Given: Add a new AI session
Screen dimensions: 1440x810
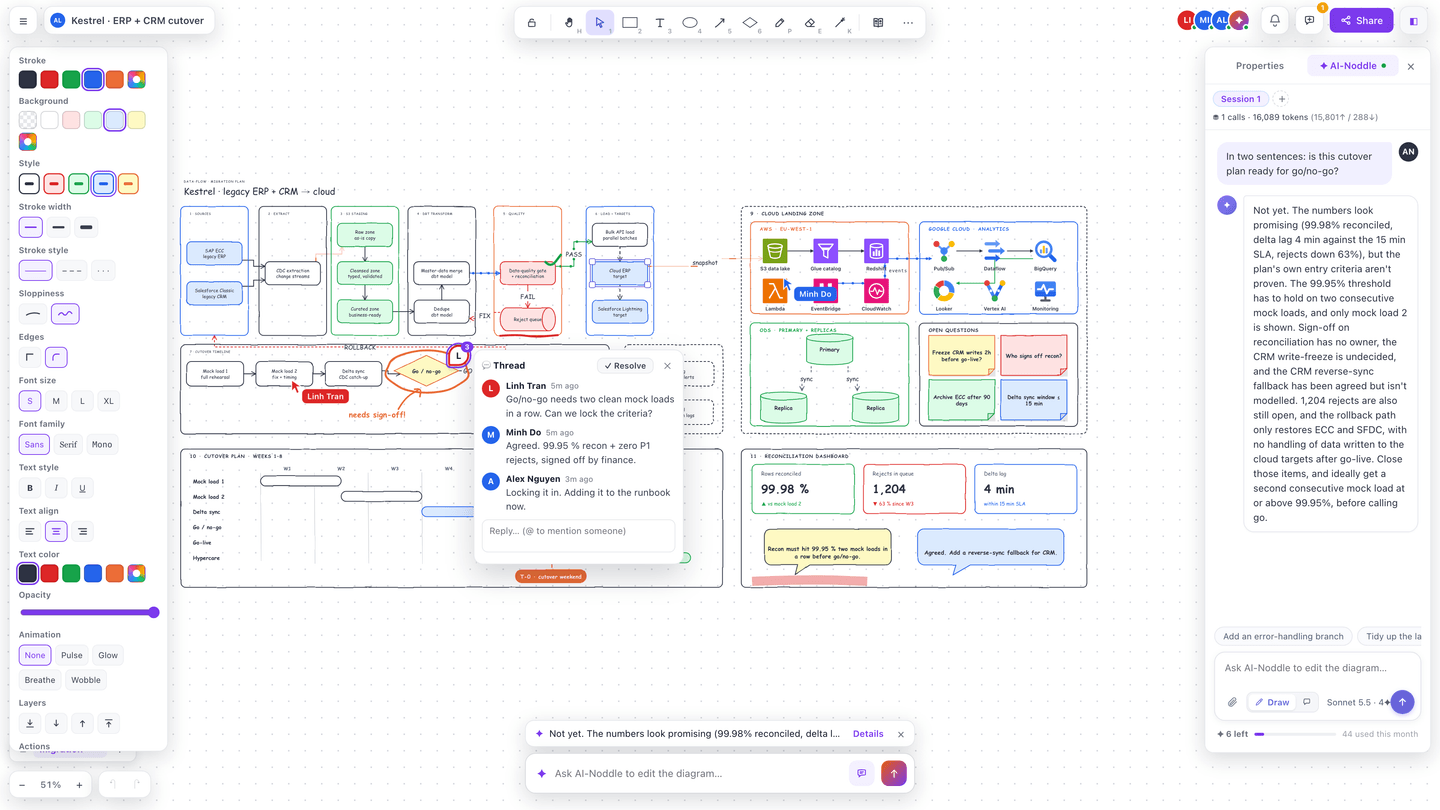Looking at the screenshot, I should (x=1282, y=99).
